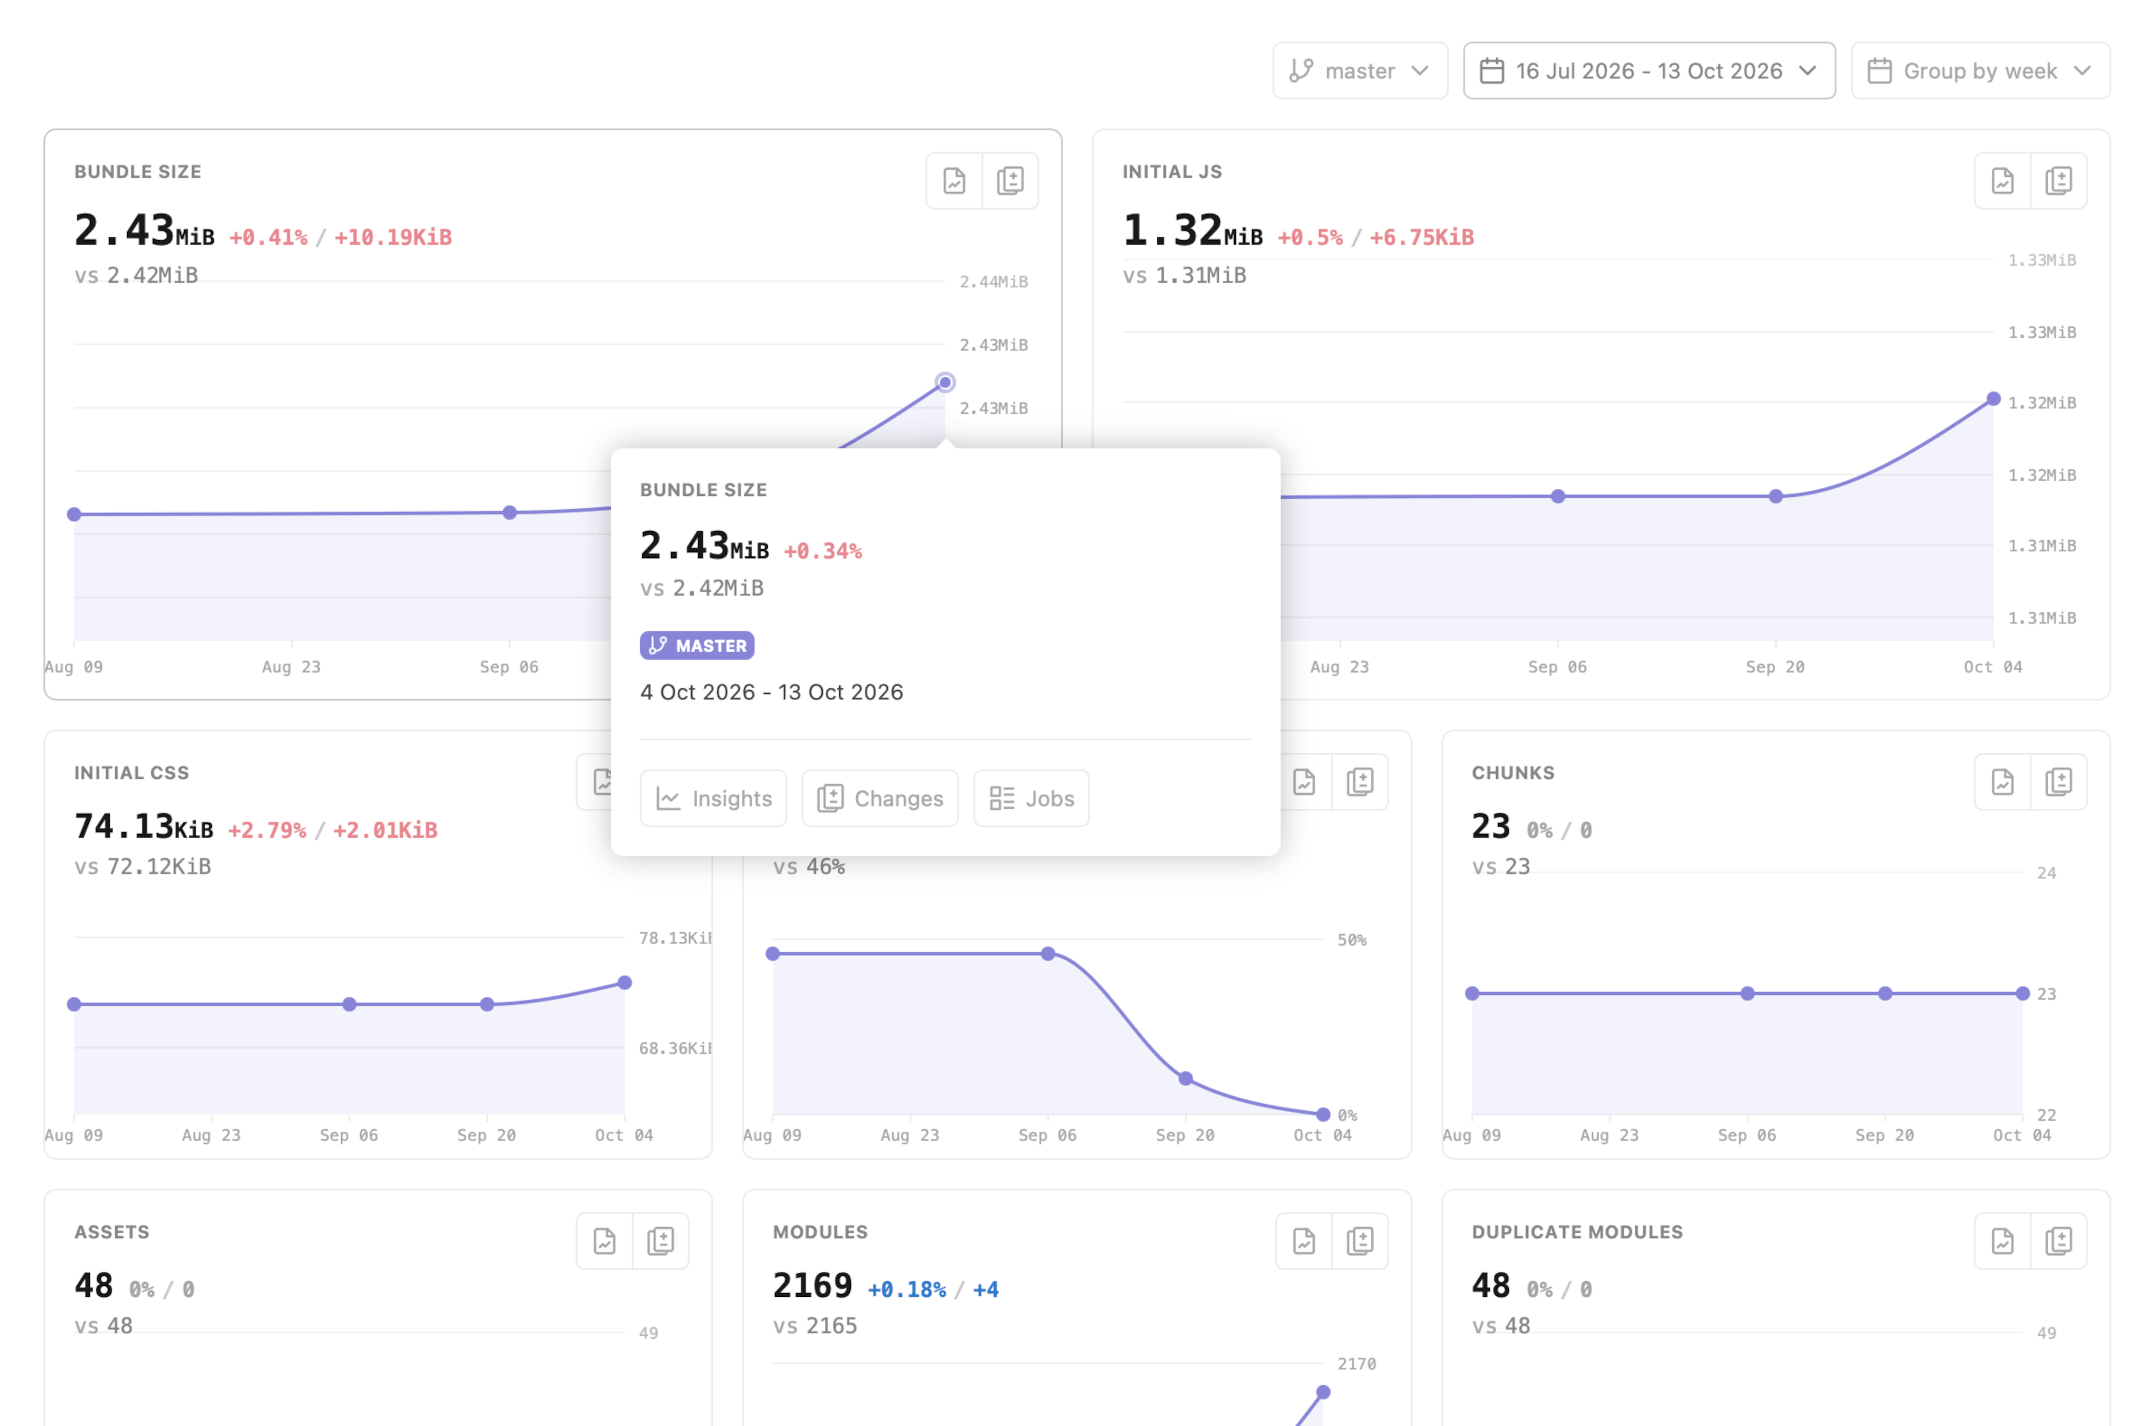This screenshot has height=1426, width=2142.
Task: Select Oct 04 data point on Initial JS chart
Action: (x=1993, y=399)
